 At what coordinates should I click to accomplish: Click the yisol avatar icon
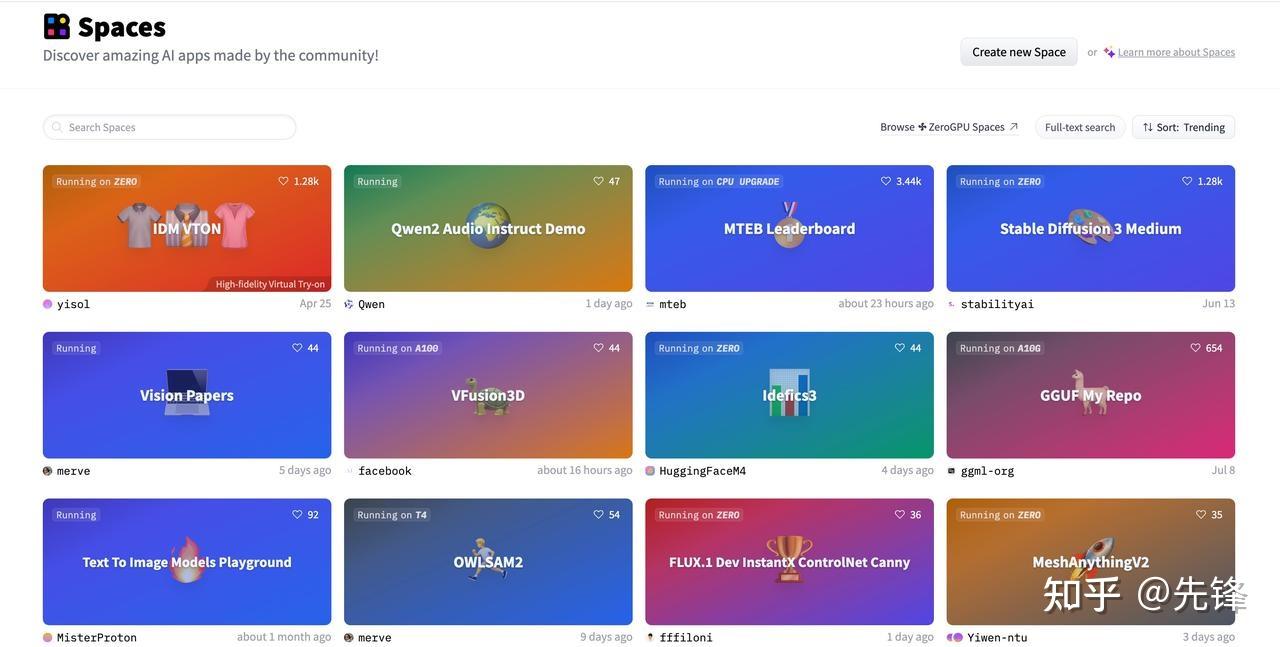pos(48,304)
